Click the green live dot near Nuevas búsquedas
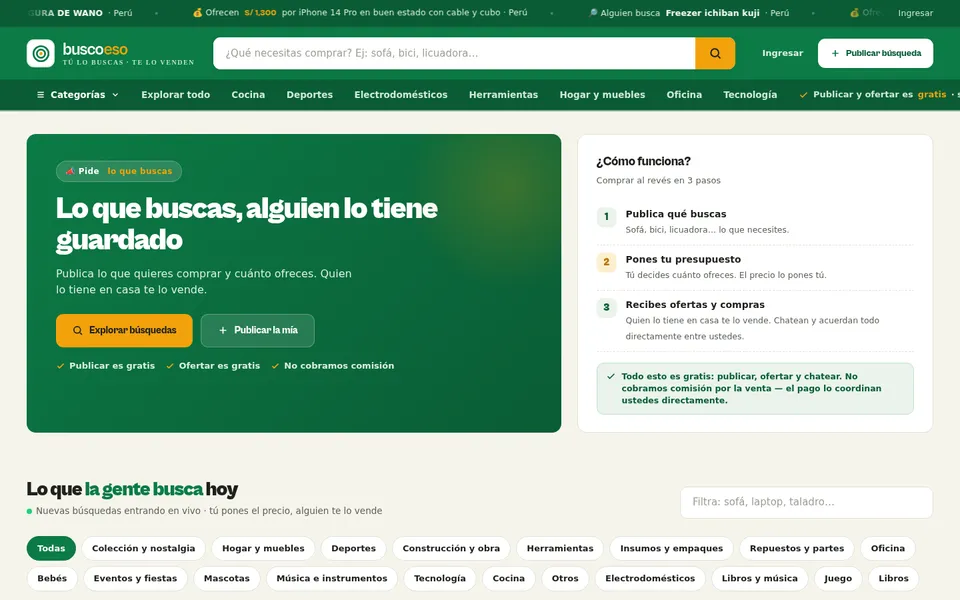The image size is (960, 600). [29, 511]
